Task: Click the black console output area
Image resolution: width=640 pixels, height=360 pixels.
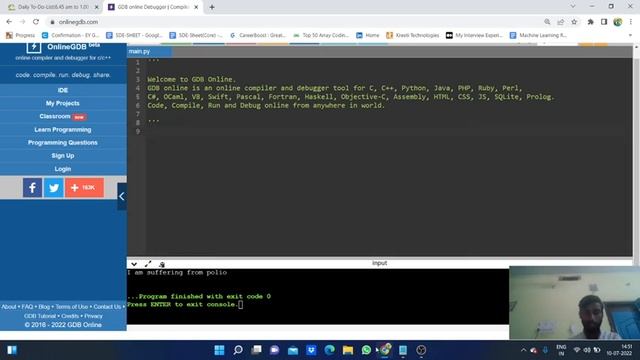Action: 318,296
